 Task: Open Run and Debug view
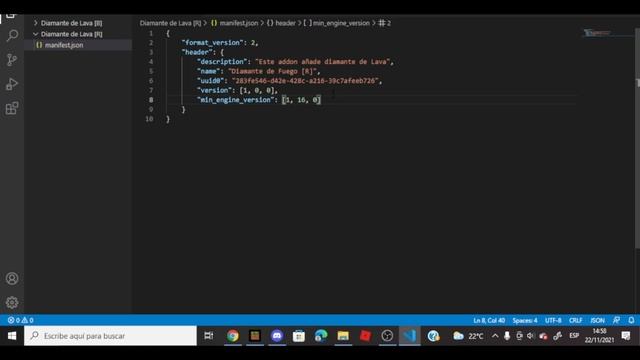click(x=12, y=84)
